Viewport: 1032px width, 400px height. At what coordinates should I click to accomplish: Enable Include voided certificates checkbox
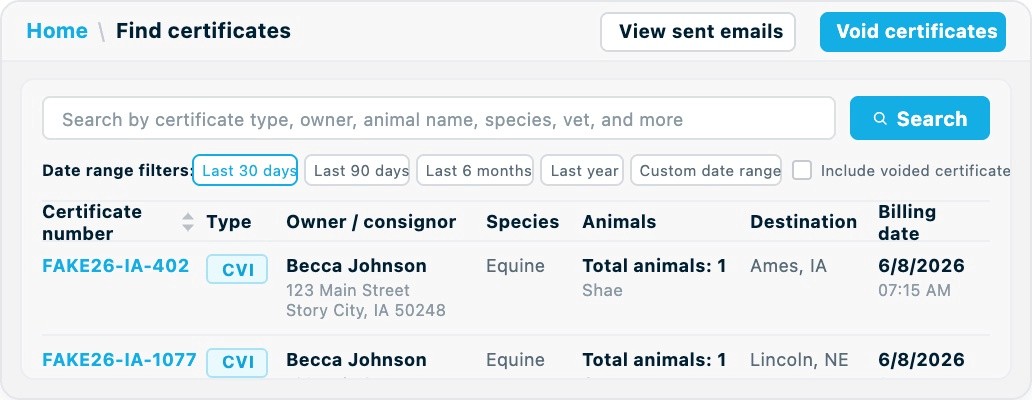802,170
